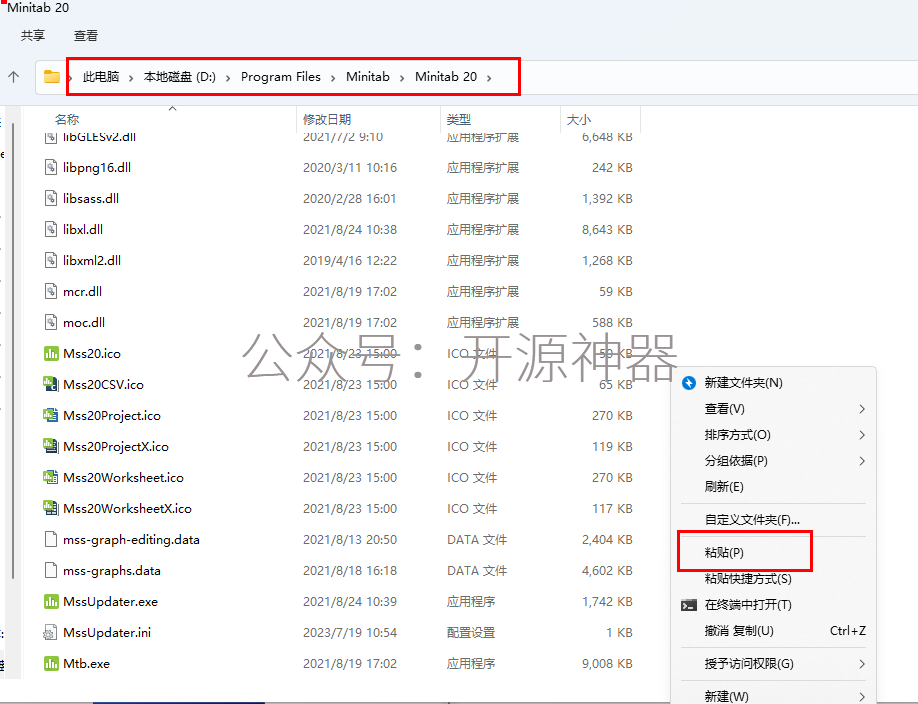Click the Minitab 20 breadcrumb segment

click(x=446, y=77)
